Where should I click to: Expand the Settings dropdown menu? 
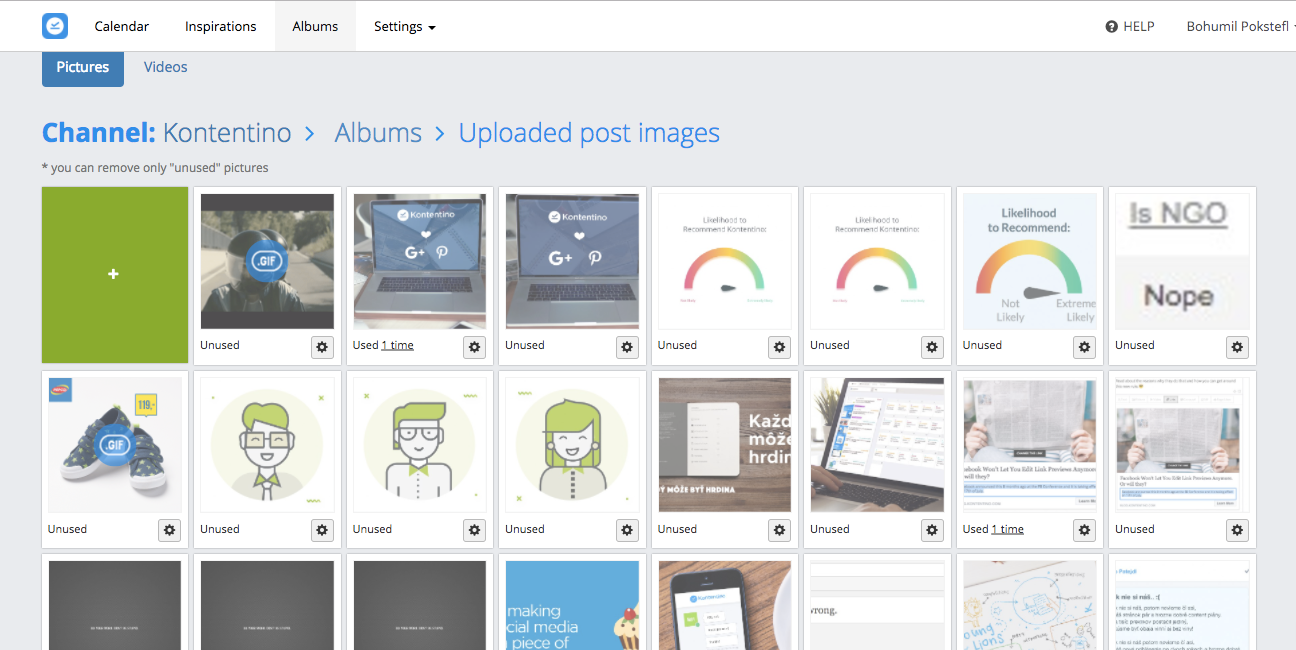tap(404, 27)
